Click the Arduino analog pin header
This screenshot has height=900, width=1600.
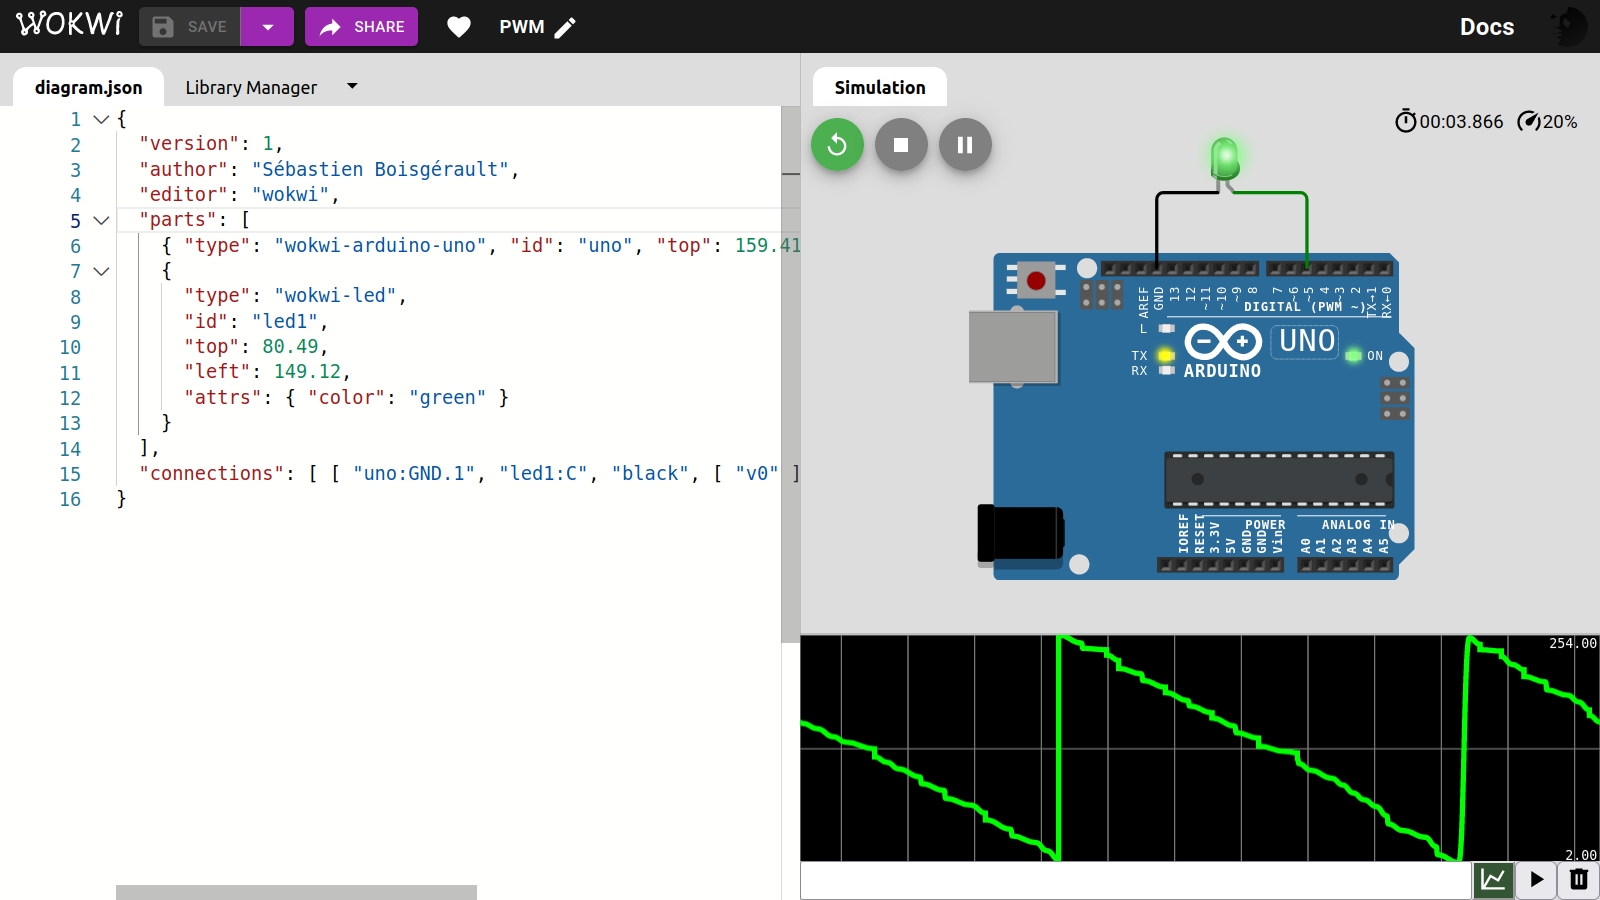point(1345,565)
